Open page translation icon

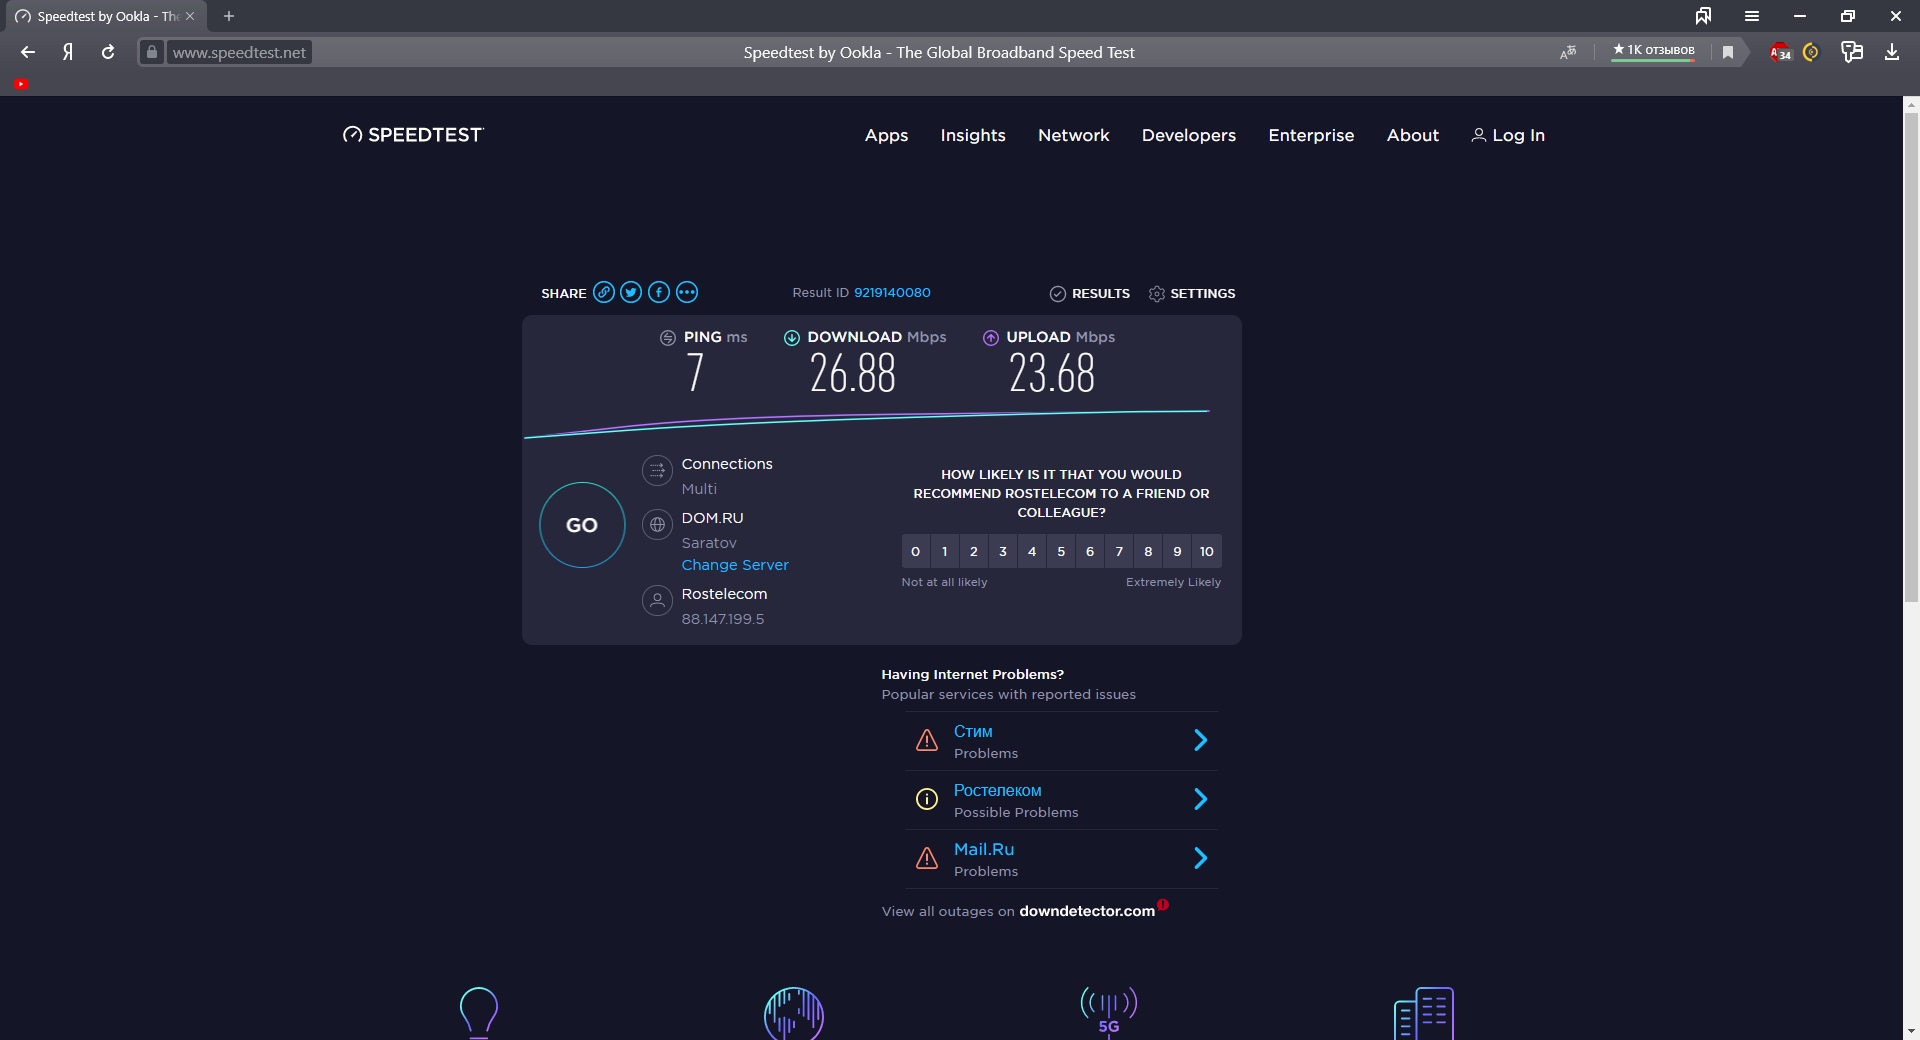1568,52
